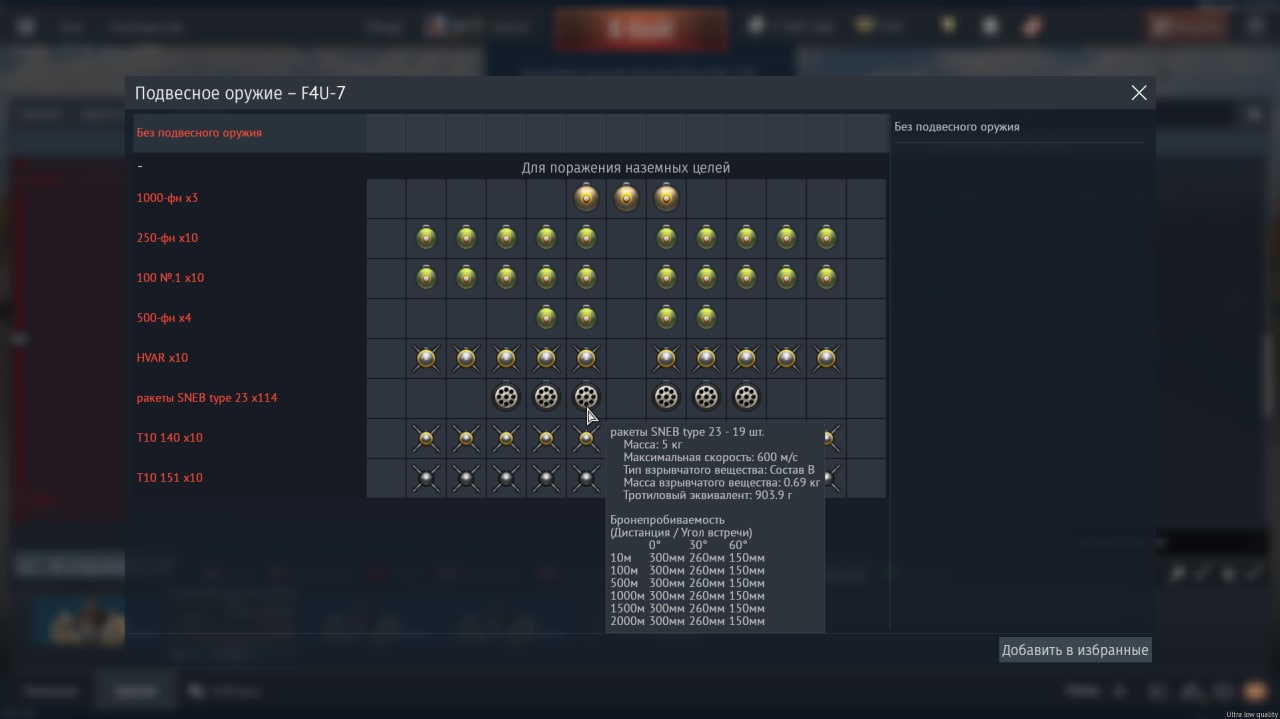Click rightmost HVAR rocket icon
Screen dimensions: 1280x719
(x=826, y=358)
